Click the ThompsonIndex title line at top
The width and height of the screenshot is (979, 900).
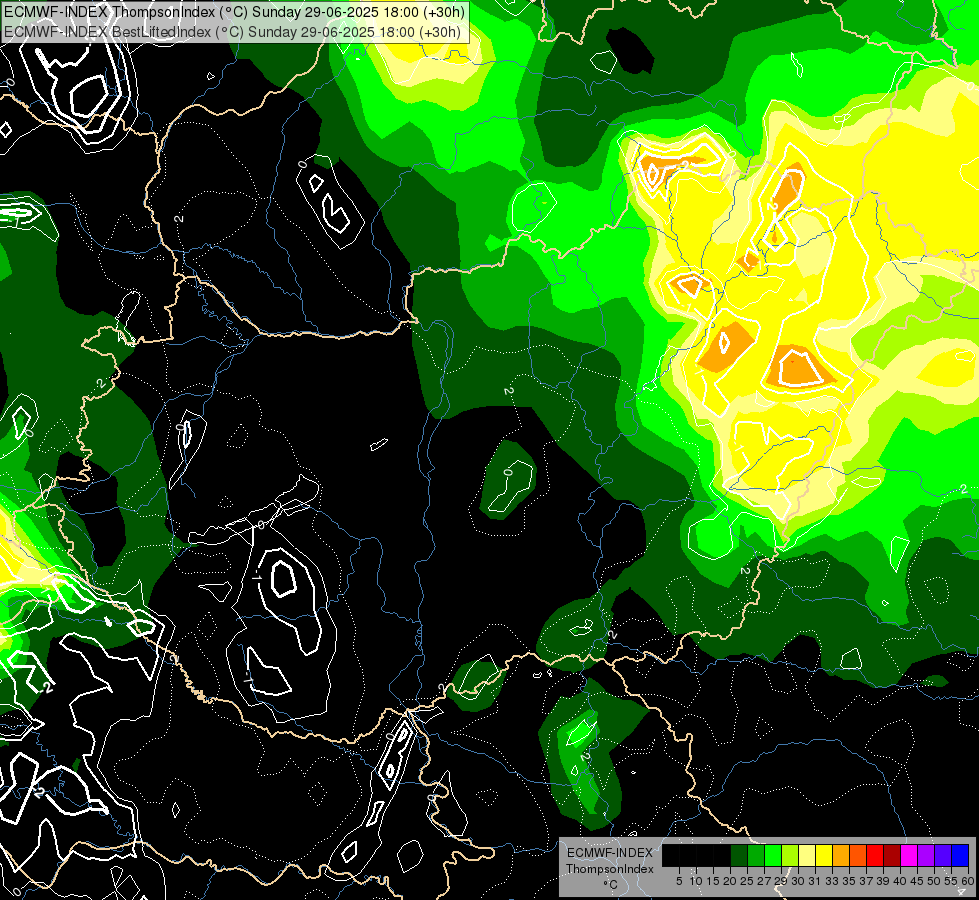tap(234, 12)
